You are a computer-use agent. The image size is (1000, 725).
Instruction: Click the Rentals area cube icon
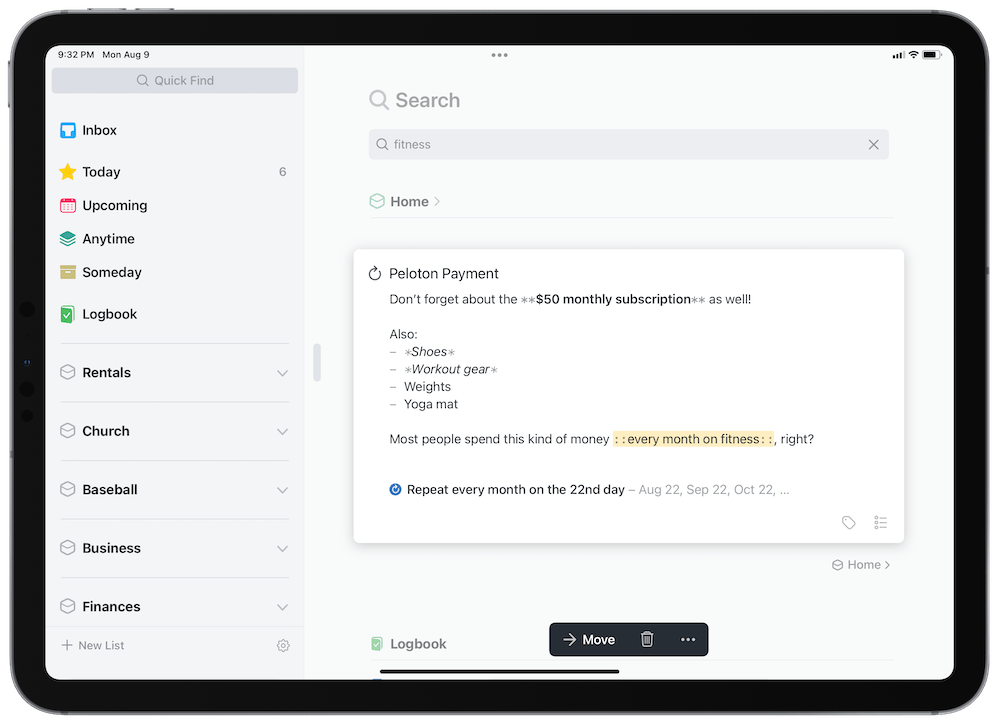(x=68, y=372)
